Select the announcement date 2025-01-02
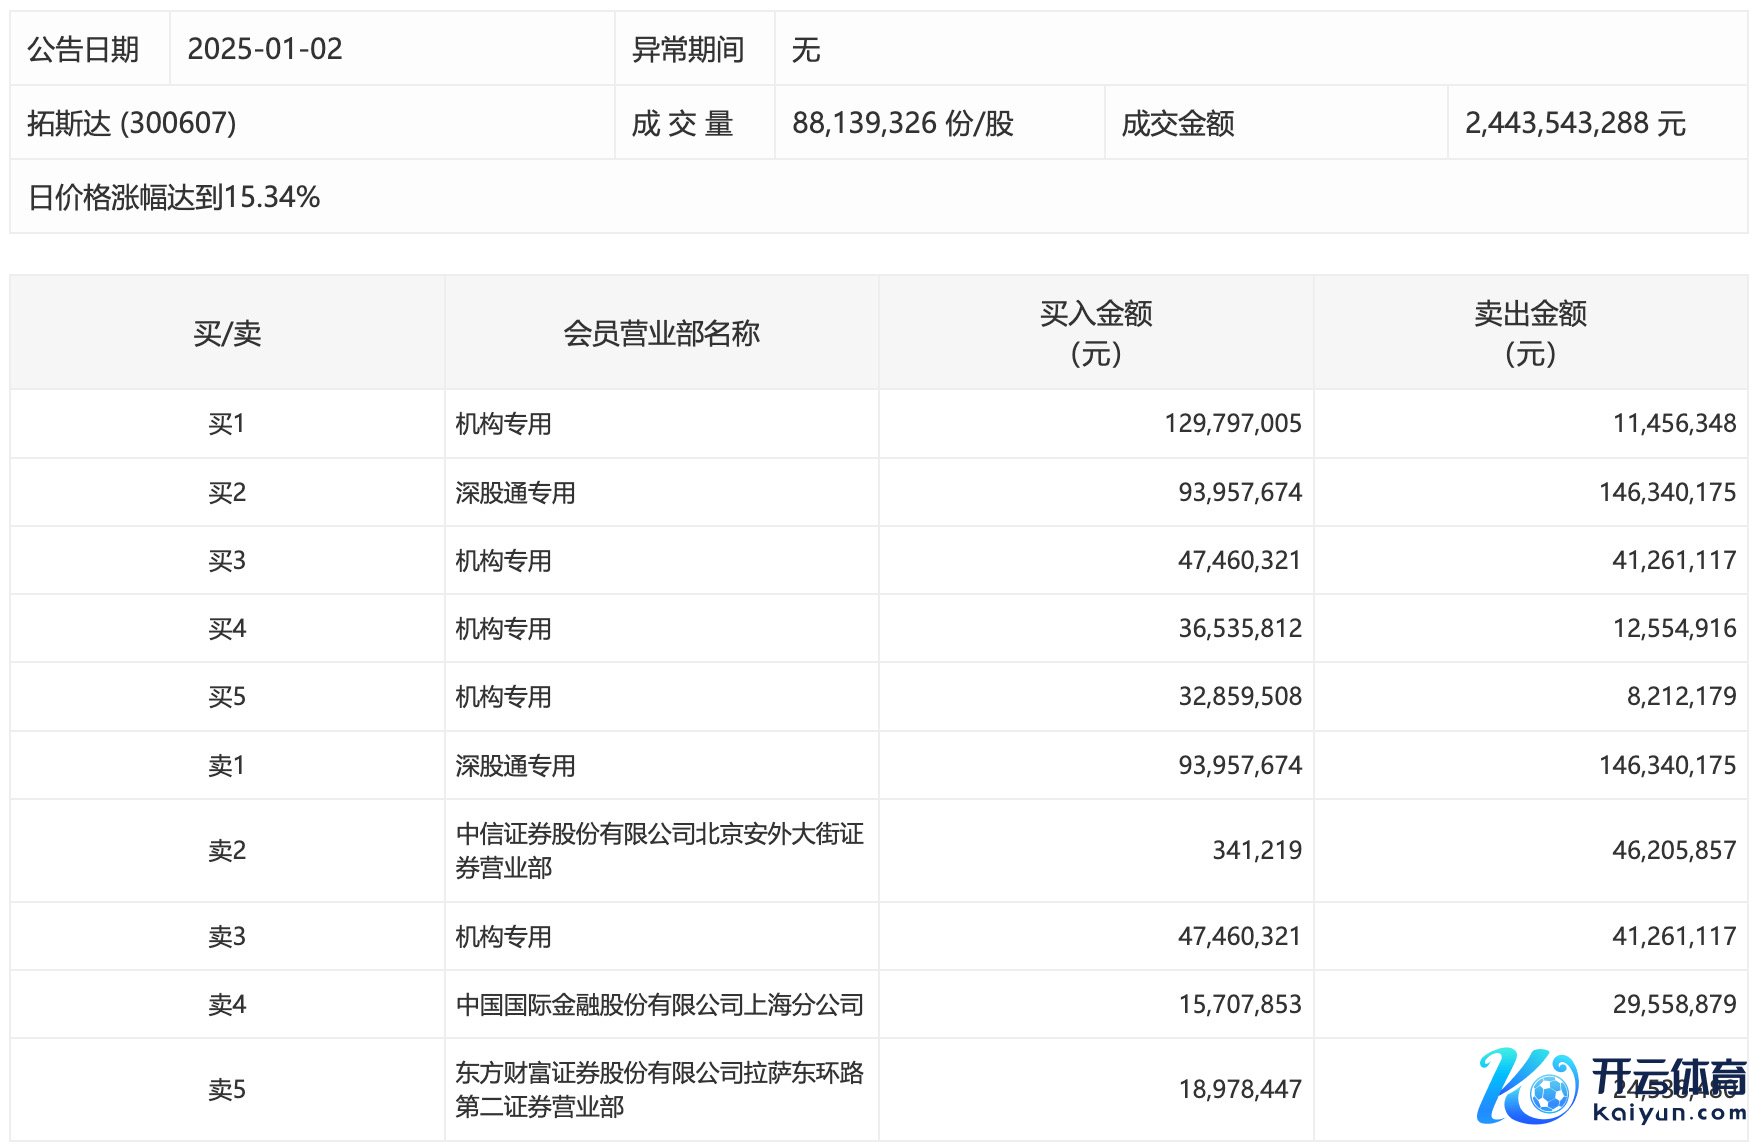The height and width of the screenshot is (1146, 1762). click(265, 49)
